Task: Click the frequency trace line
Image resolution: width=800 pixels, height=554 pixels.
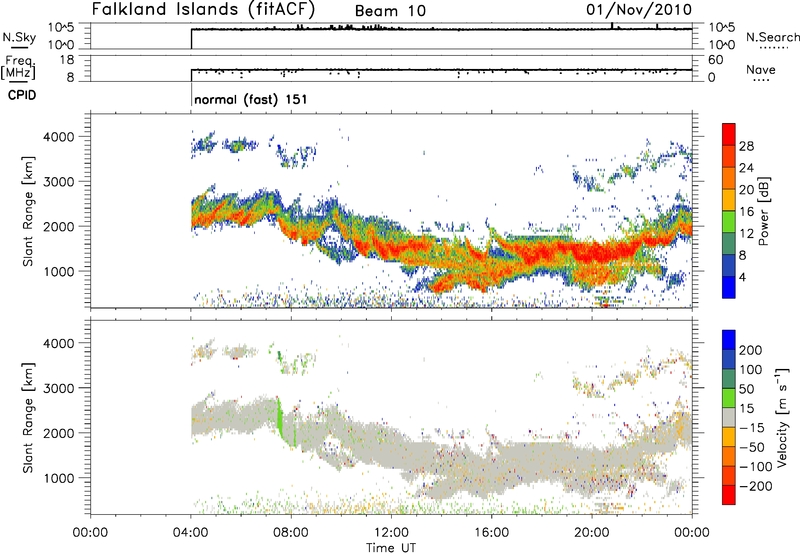Action: coord(441,69)
